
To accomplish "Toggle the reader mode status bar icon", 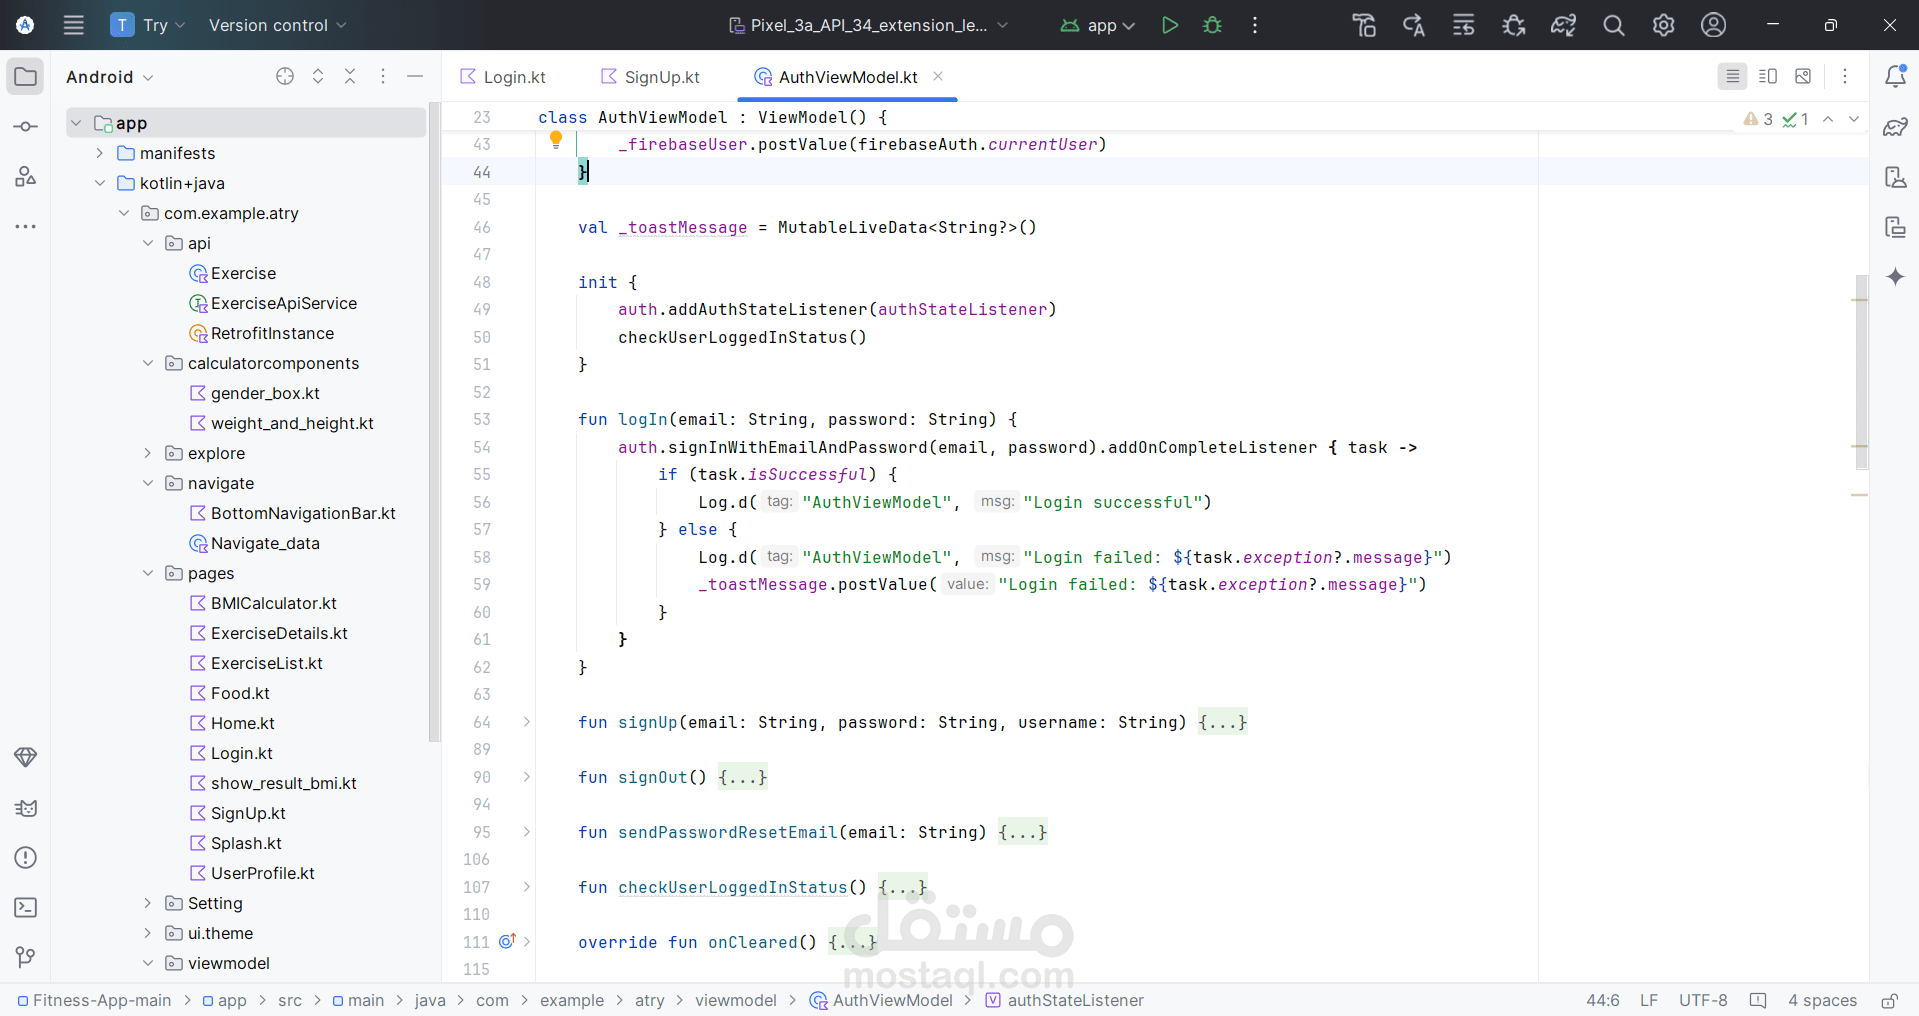I will point(1758,1000).
